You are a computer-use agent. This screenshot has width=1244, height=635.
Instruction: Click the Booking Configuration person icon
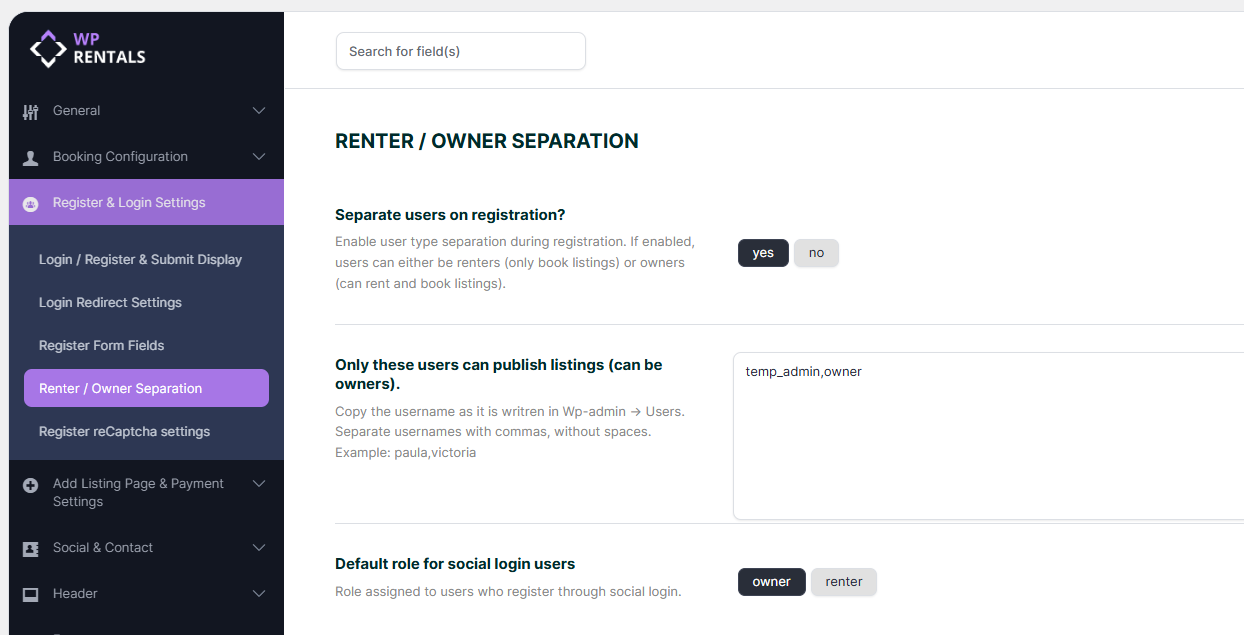pyautogui.click(x=30, y=157)
